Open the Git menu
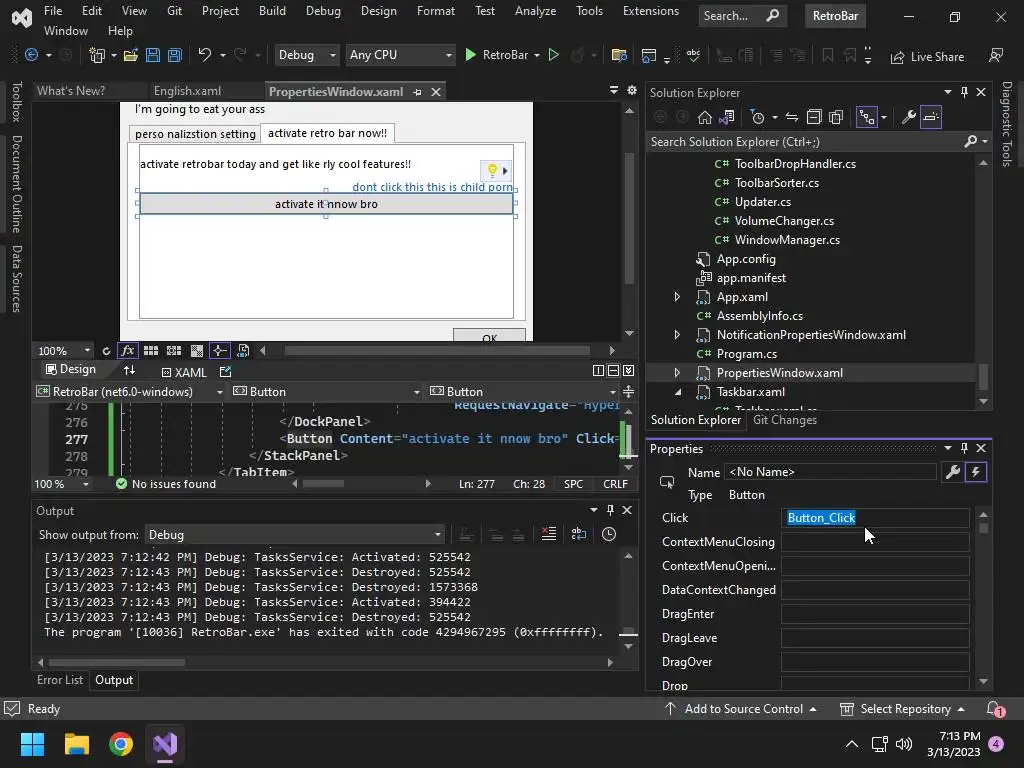Screen dimensions: 1024x768 (x=174, y=11)
